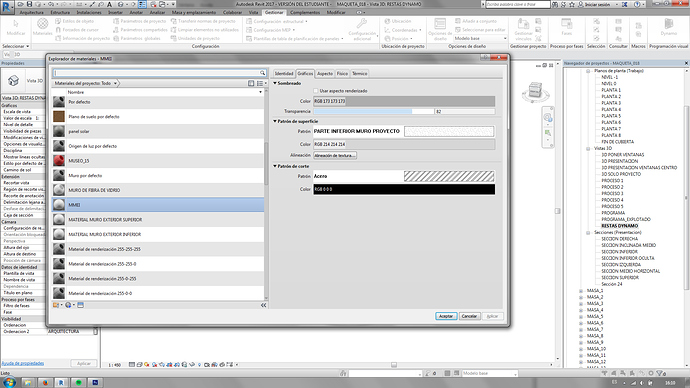
Task: Click the File Explorer taskbar icon
Action: click(x=28, y=382)
